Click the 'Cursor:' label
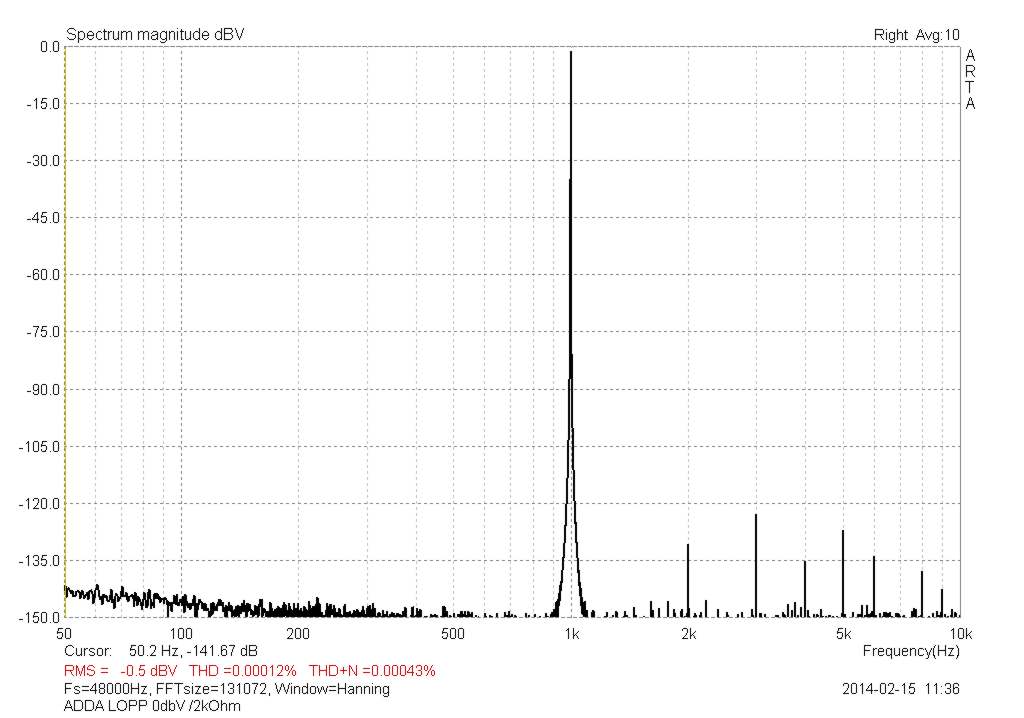The image size is (1024, 718). 88,651
